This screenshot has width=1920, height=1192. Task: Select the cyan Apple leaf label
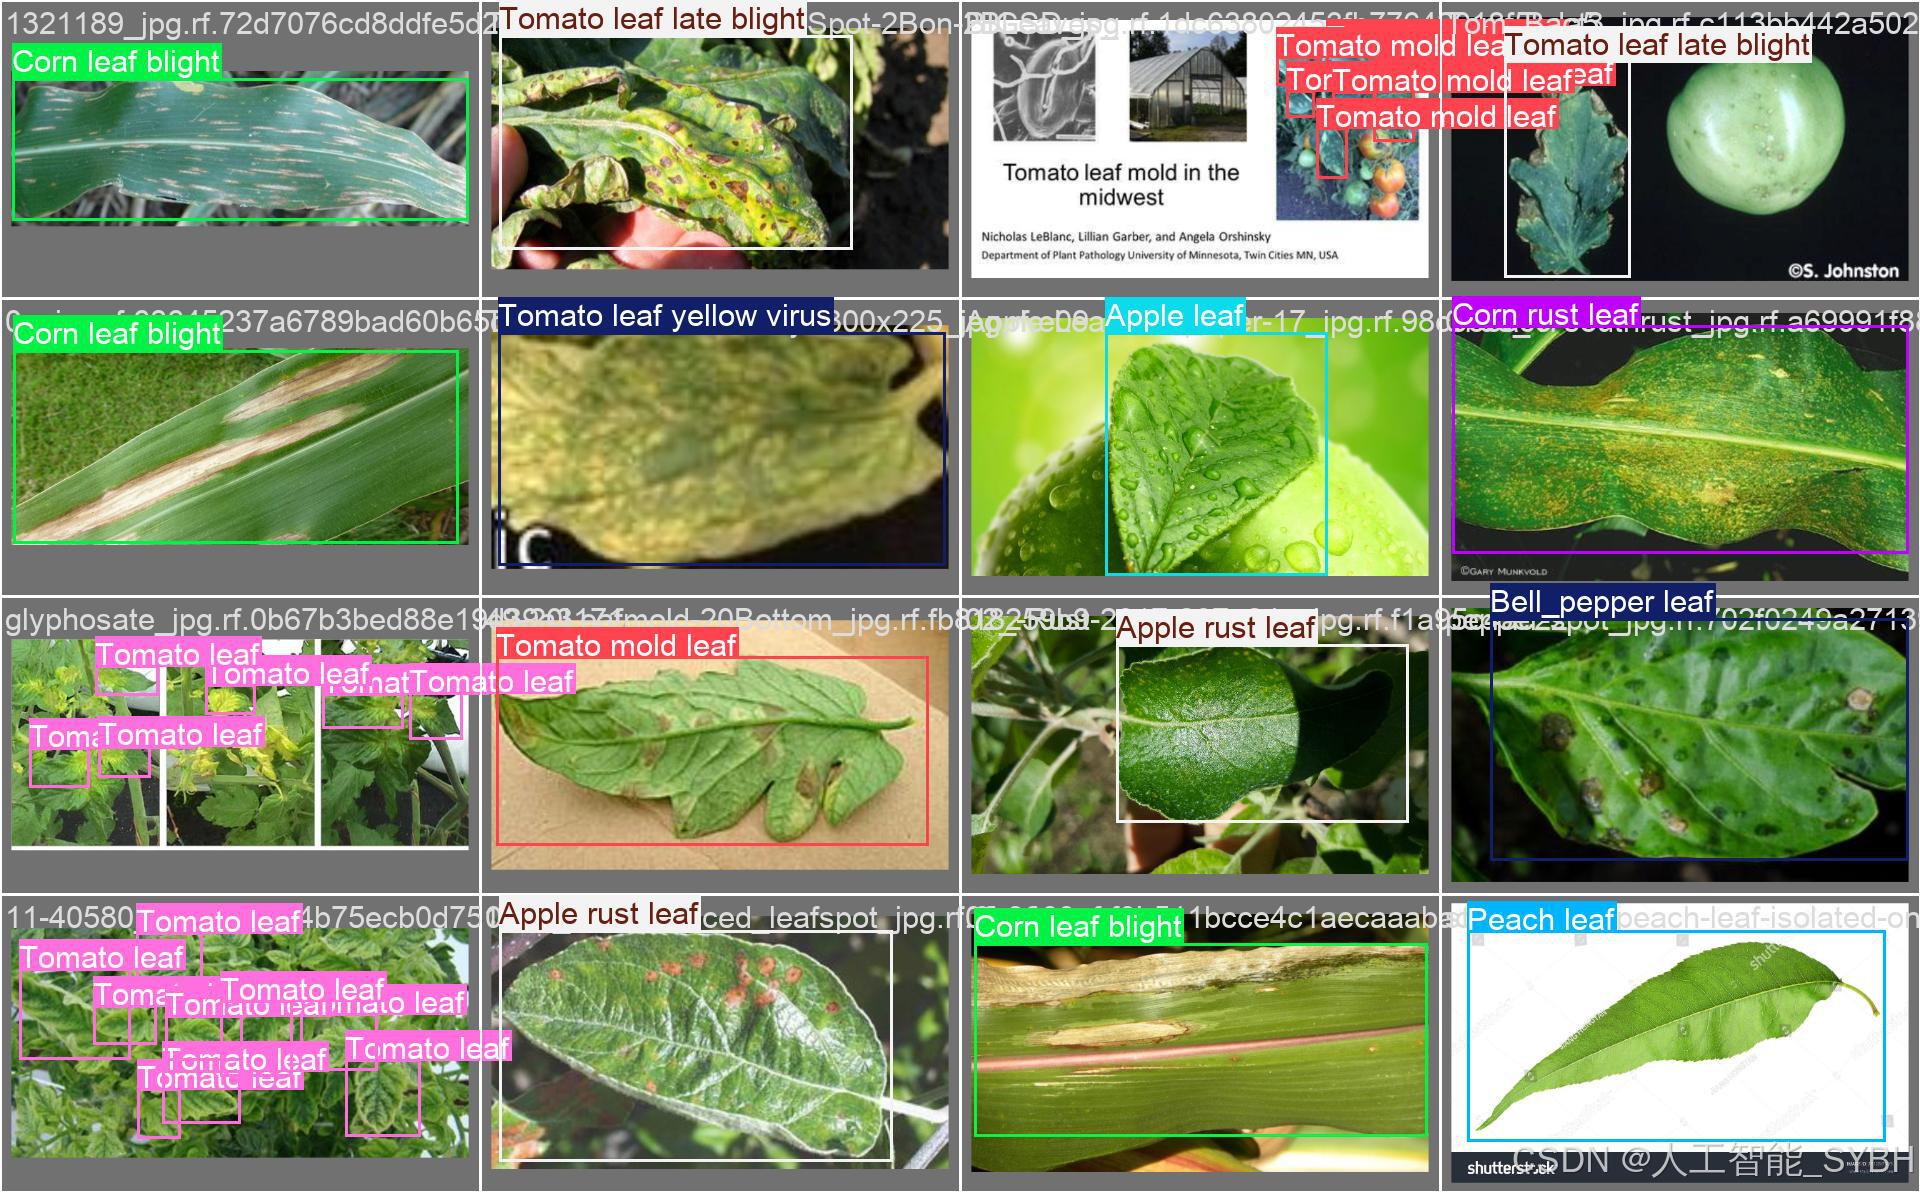(1174, 316)
